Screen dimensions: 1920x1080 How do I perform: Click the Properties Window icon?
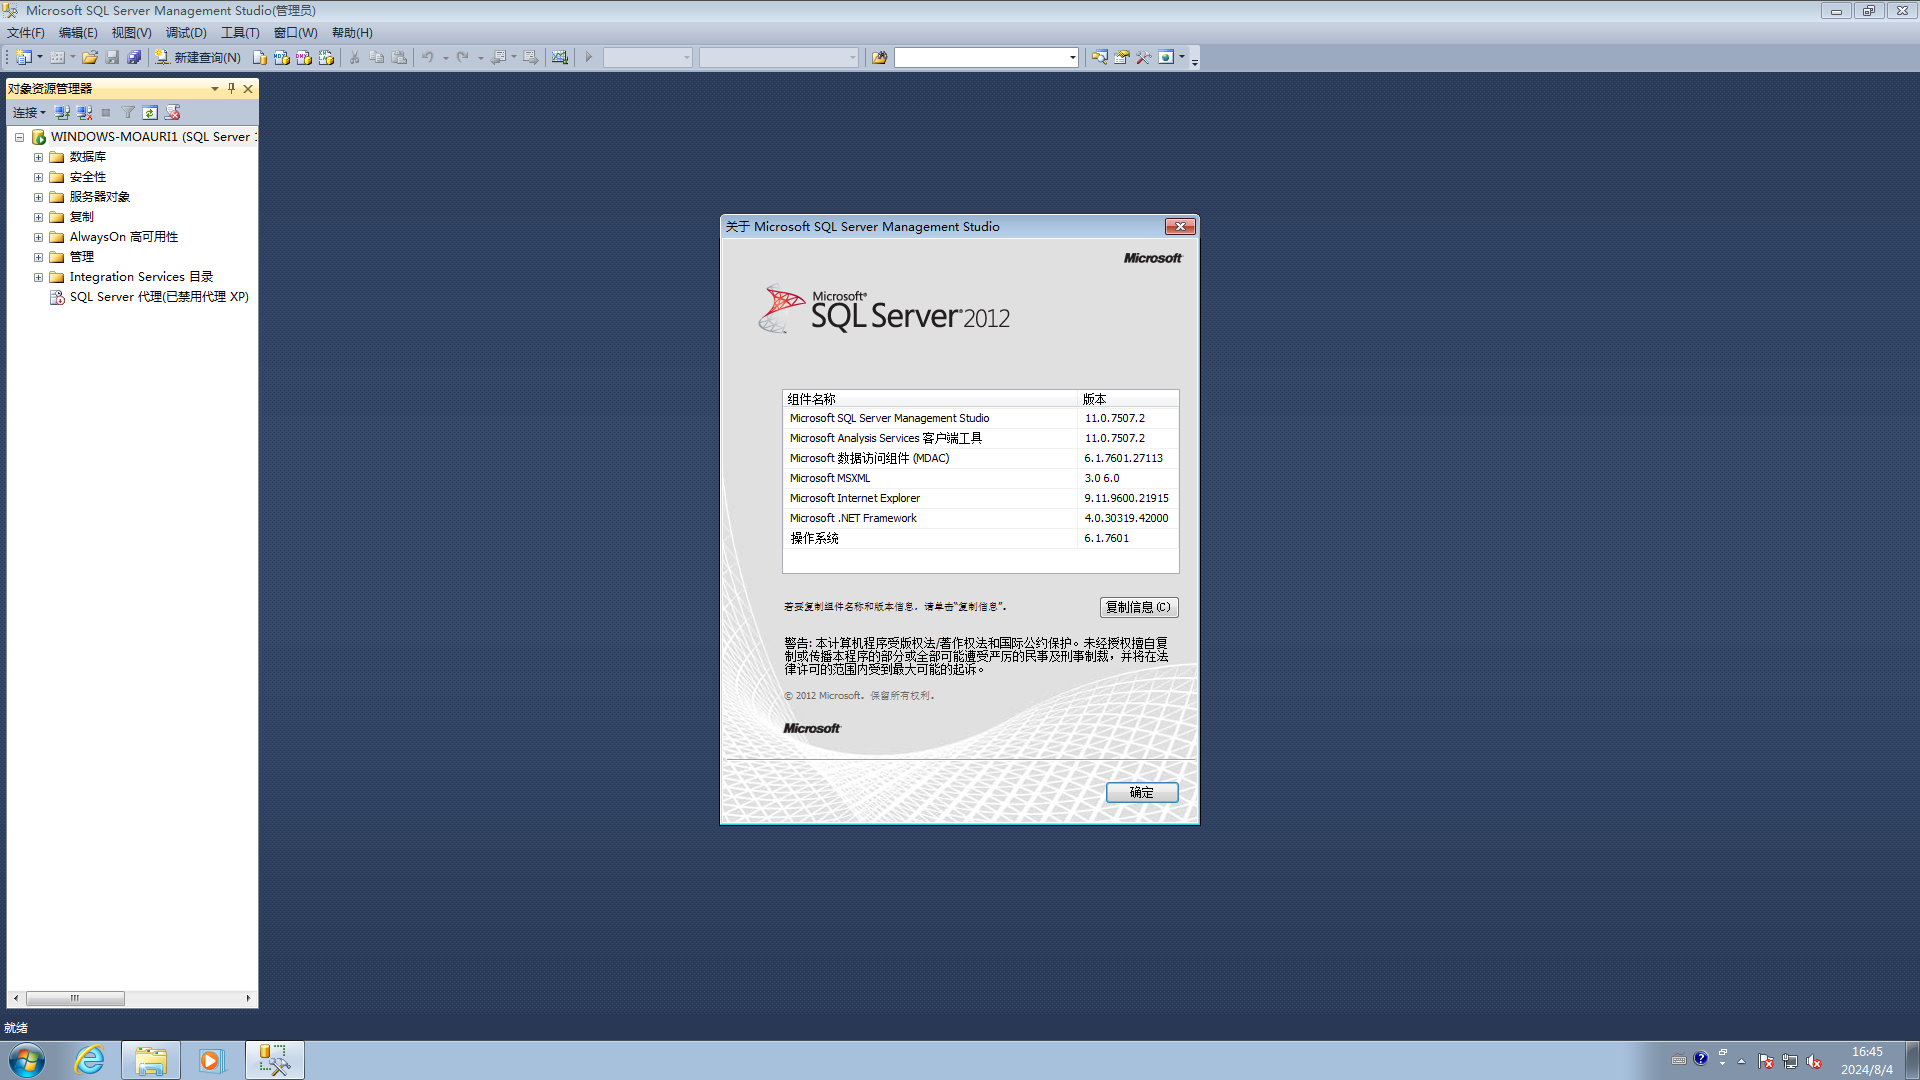[x=1122, y=58]
